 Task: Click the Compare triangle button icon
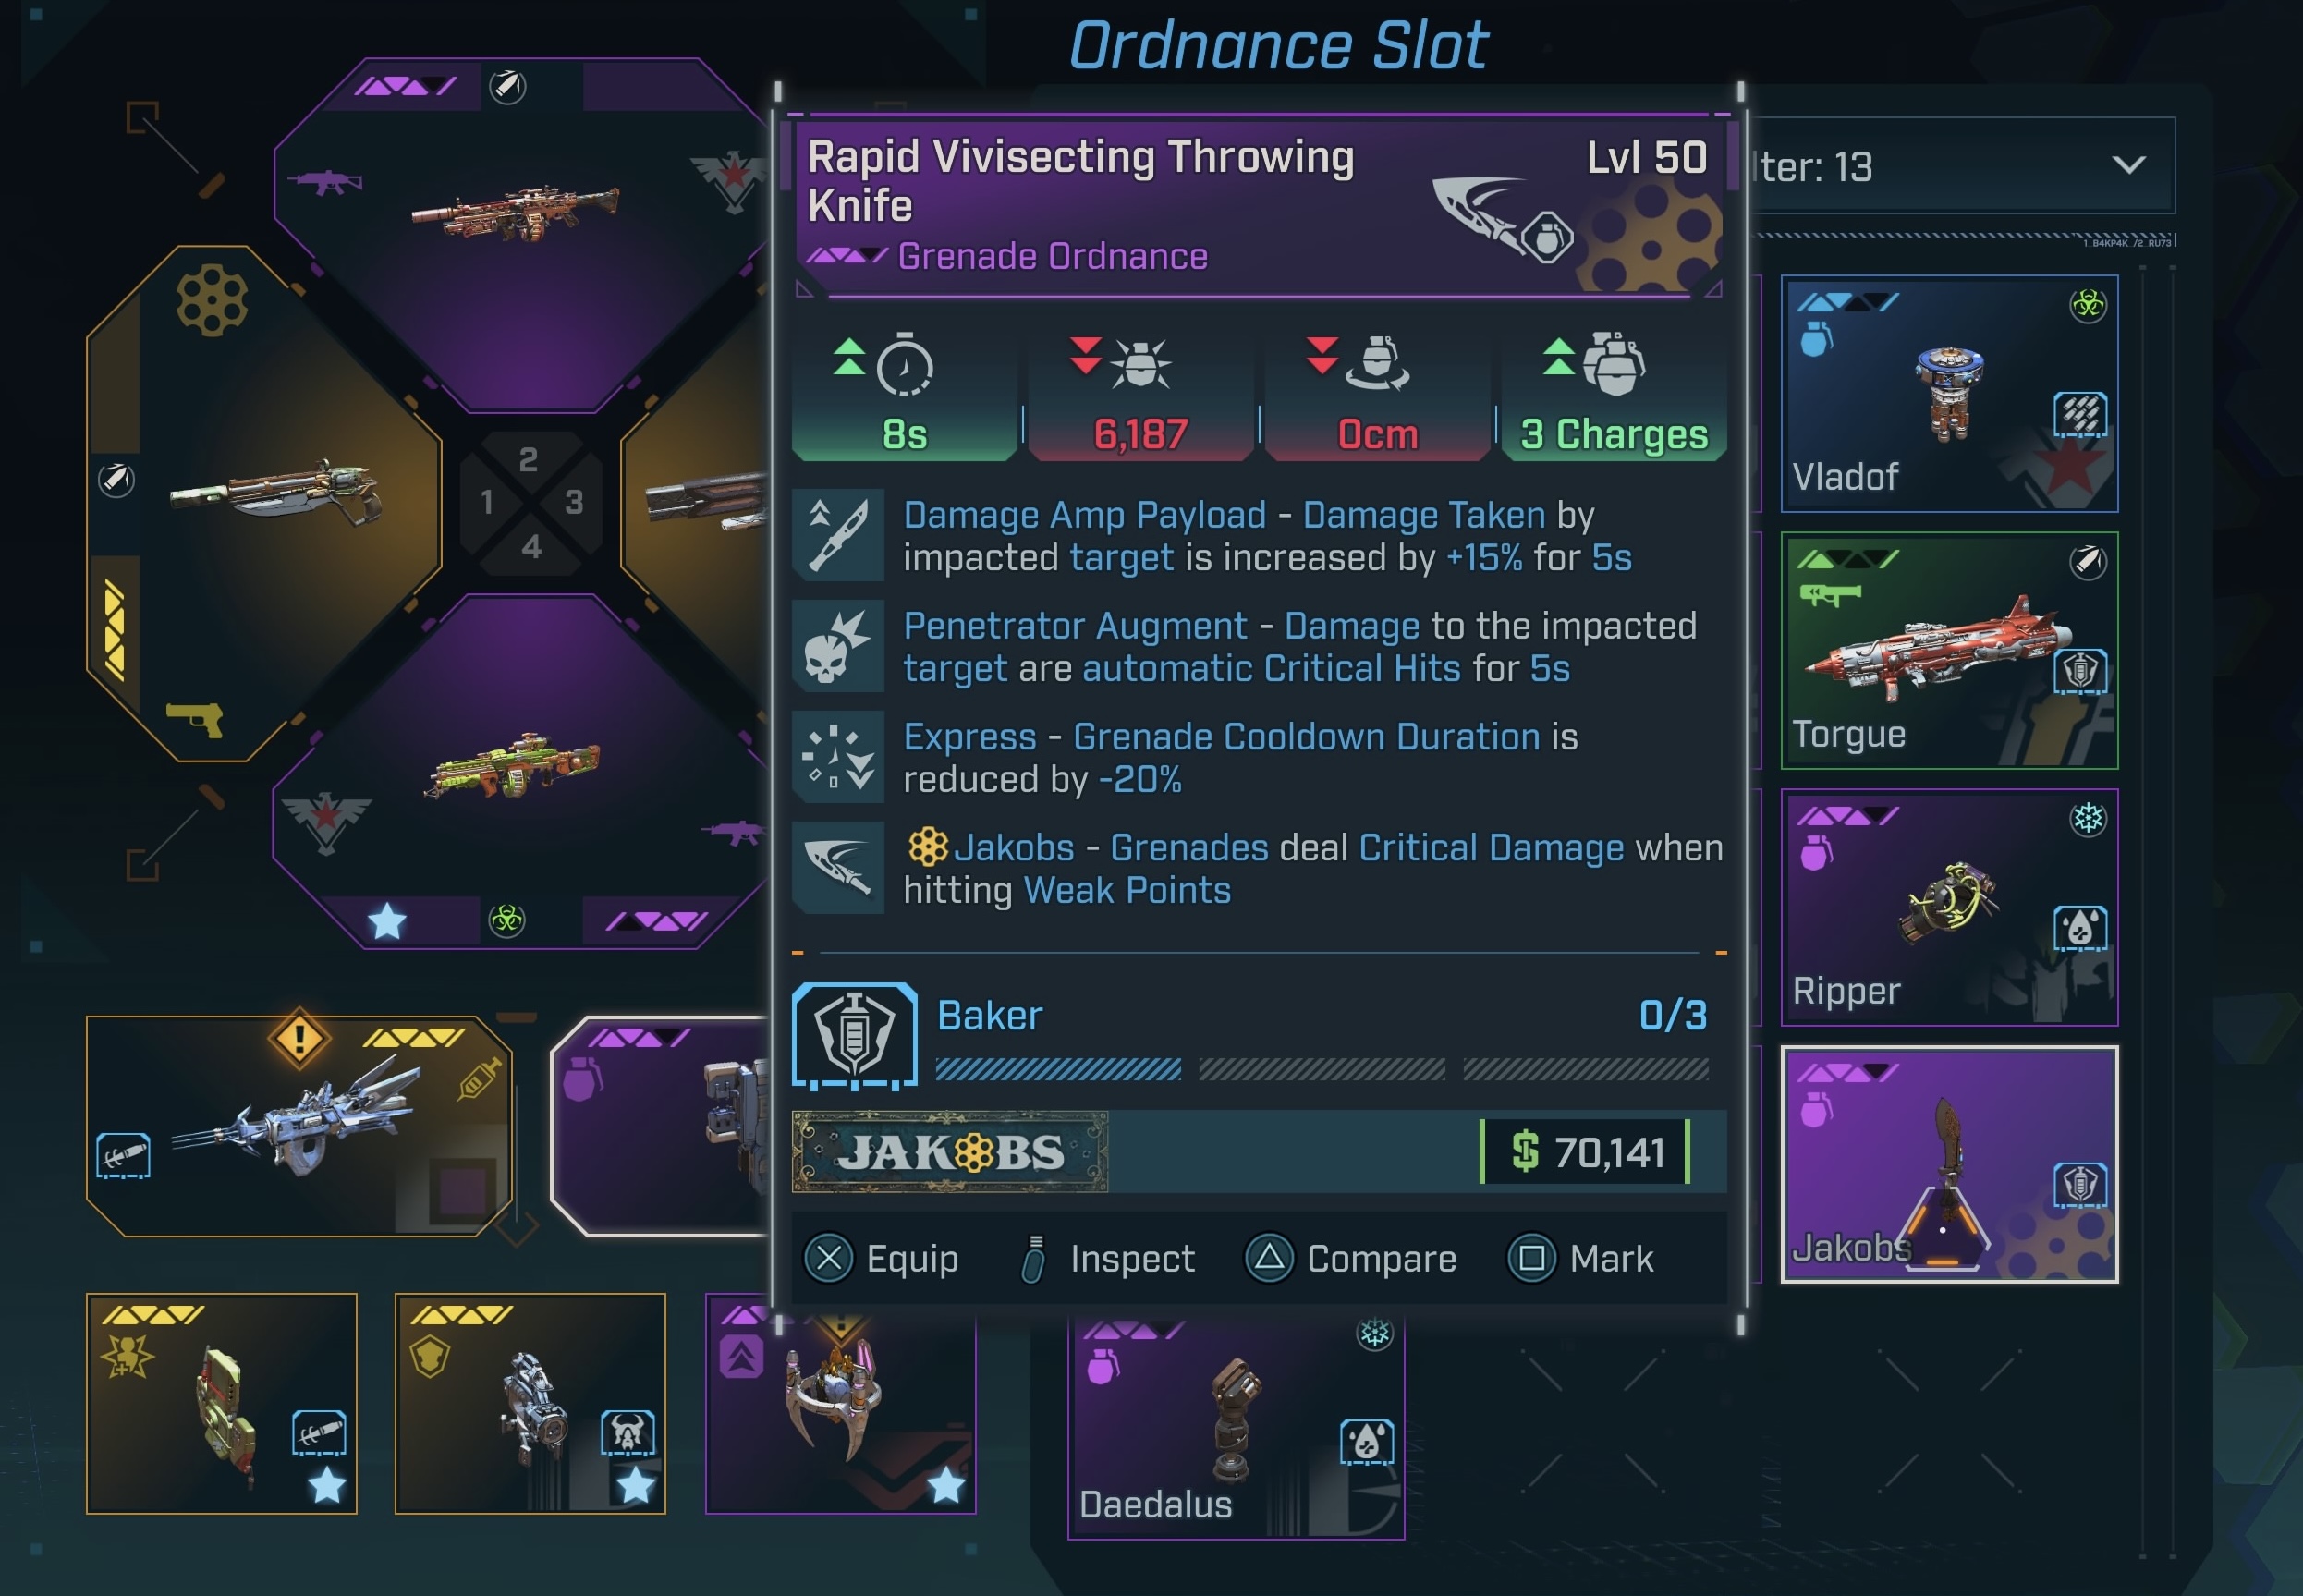point(1268,1257)
